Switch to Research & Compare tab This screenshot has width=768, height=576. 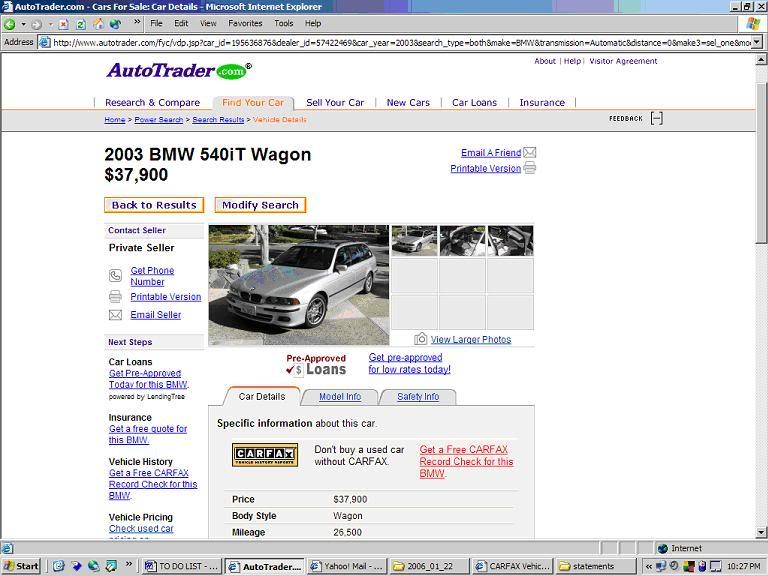pos(152,103)
